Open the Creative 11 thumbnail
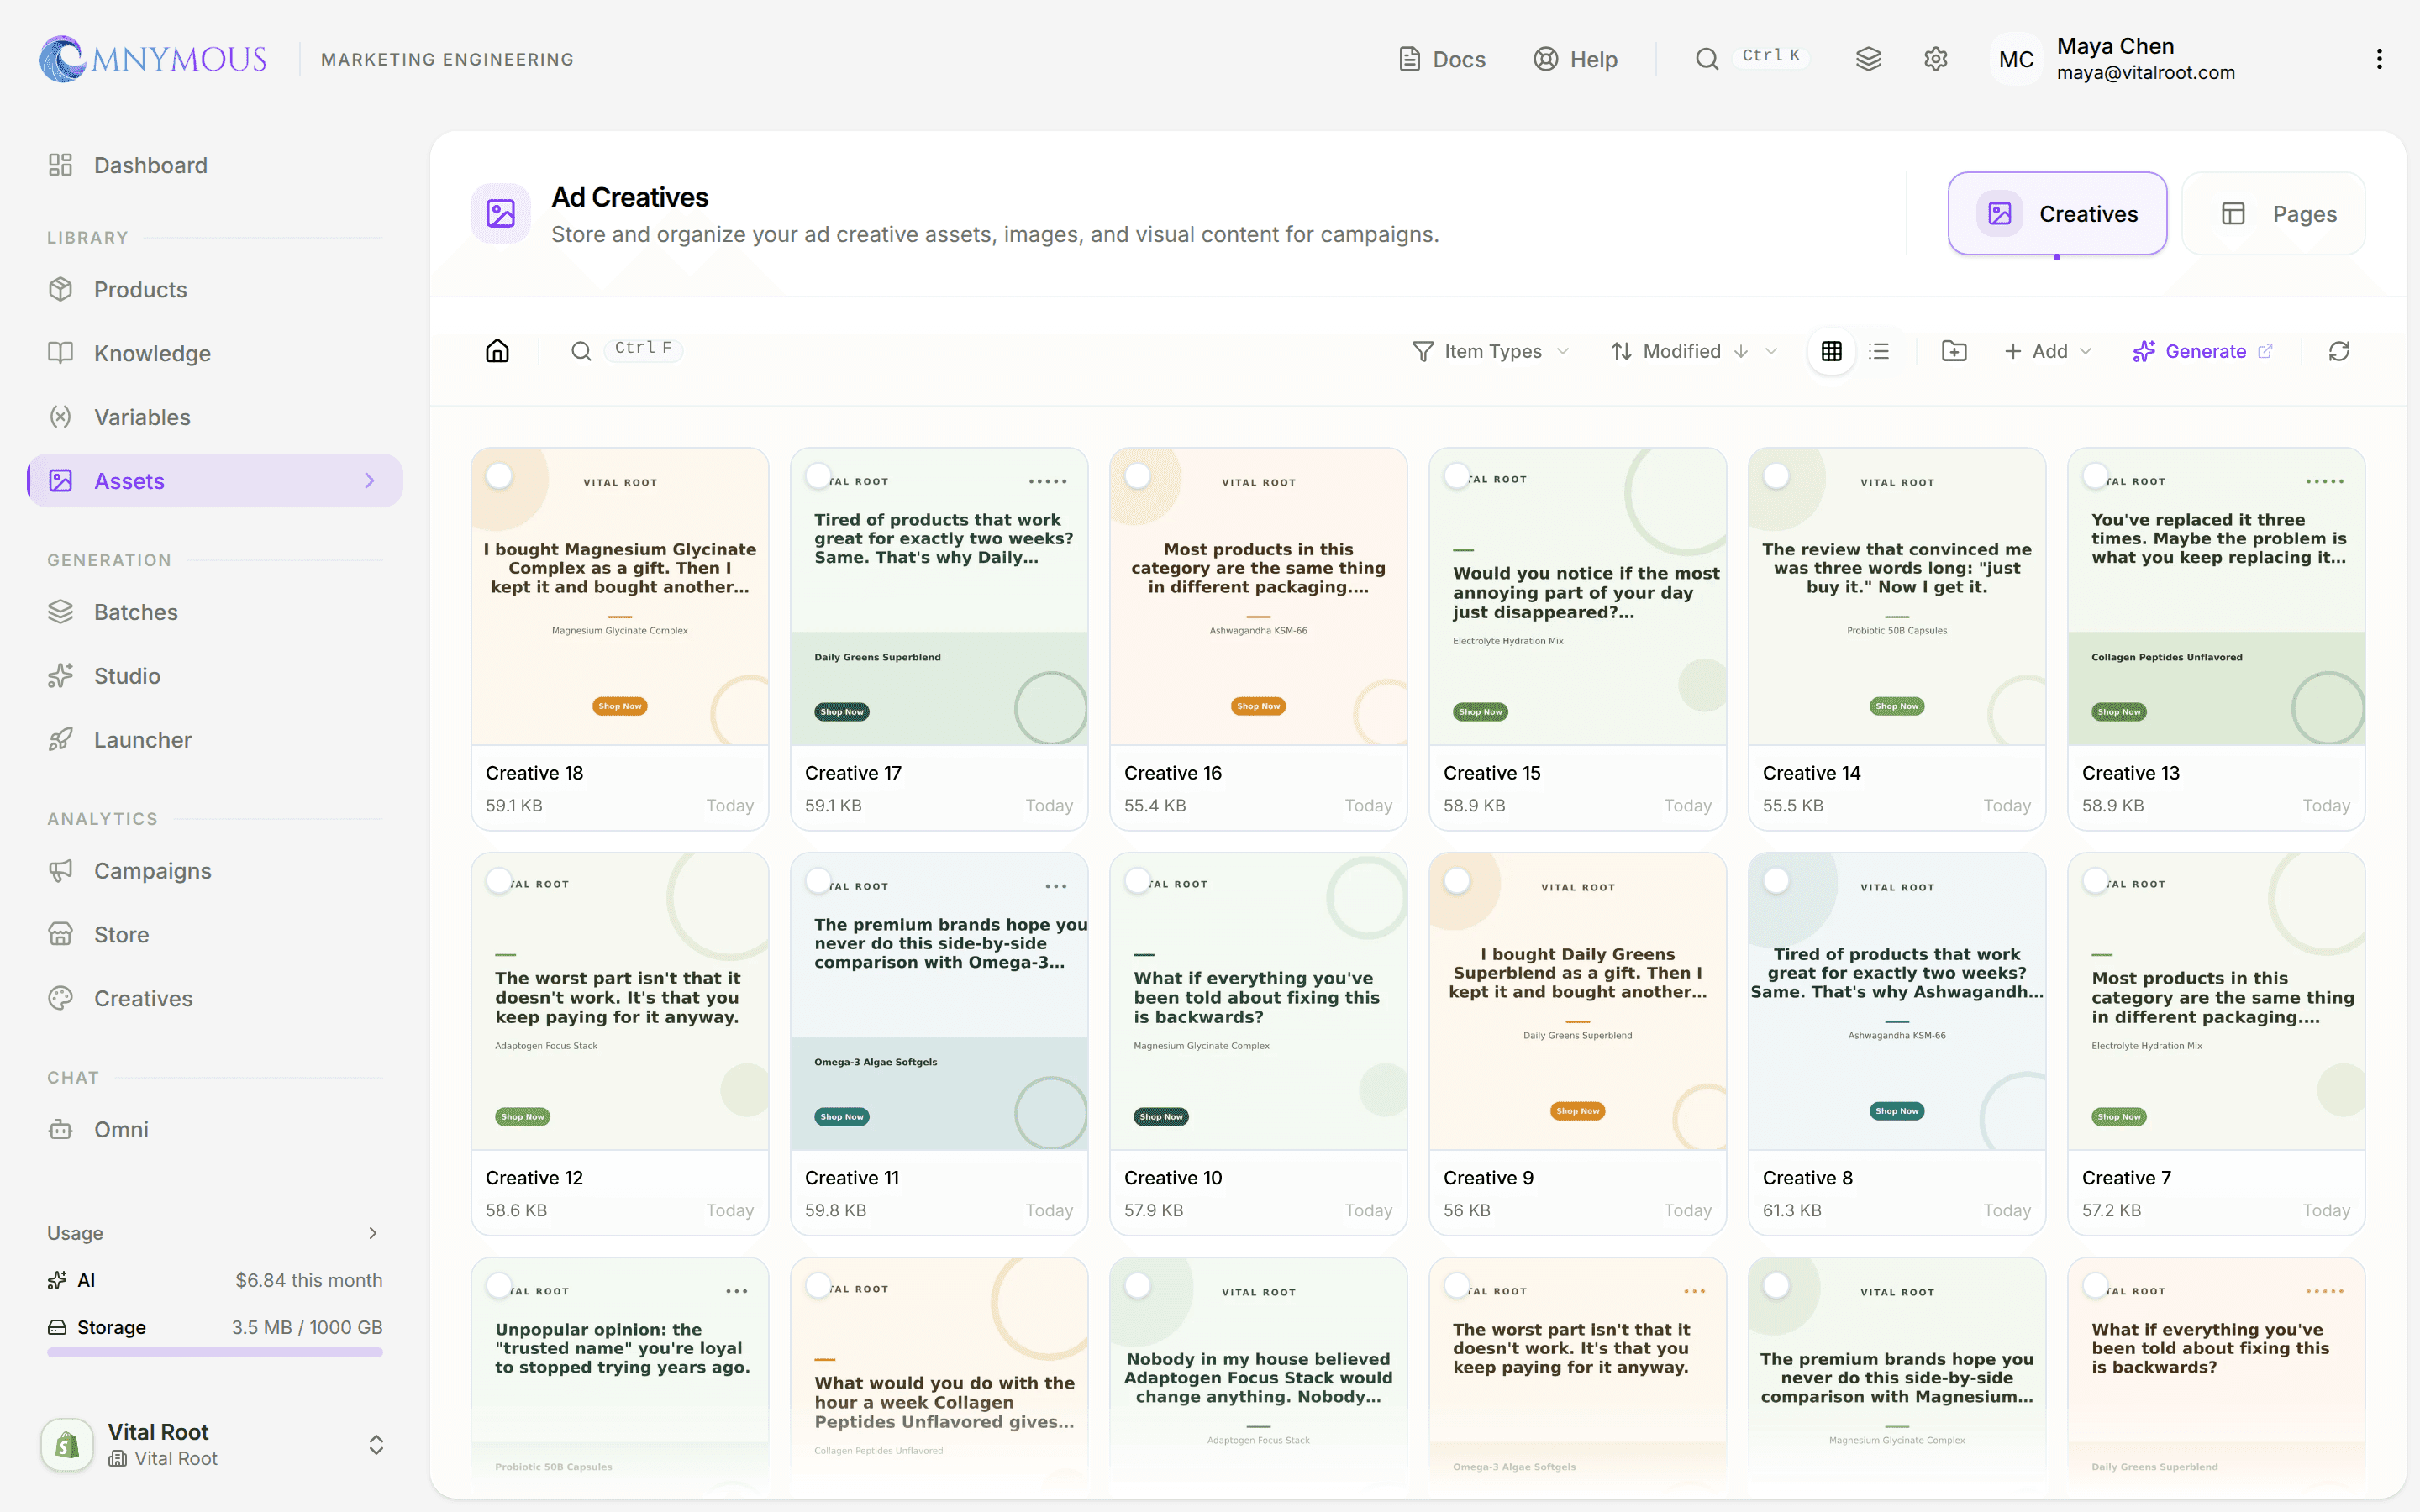Image resolution: width=2420 pixels, height=1512 pixels. pos(938,1001)
